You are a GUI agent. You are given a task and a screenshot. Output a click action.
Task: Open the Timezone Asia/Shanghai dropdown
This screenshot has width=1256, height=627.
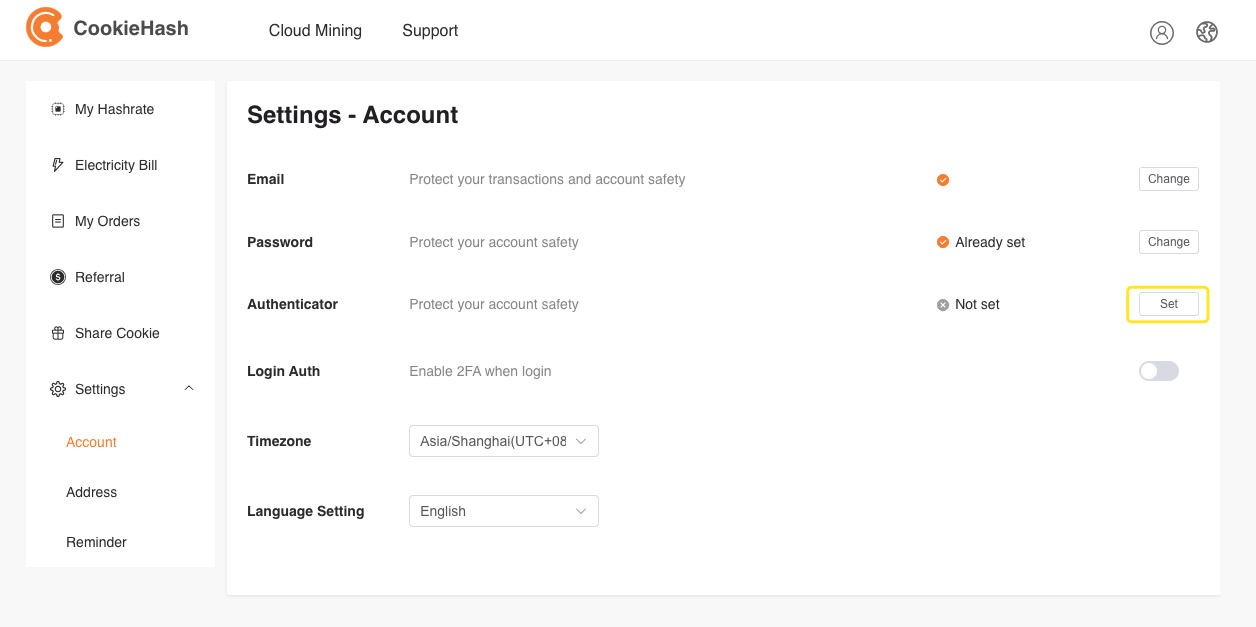[x=504, y=441]
